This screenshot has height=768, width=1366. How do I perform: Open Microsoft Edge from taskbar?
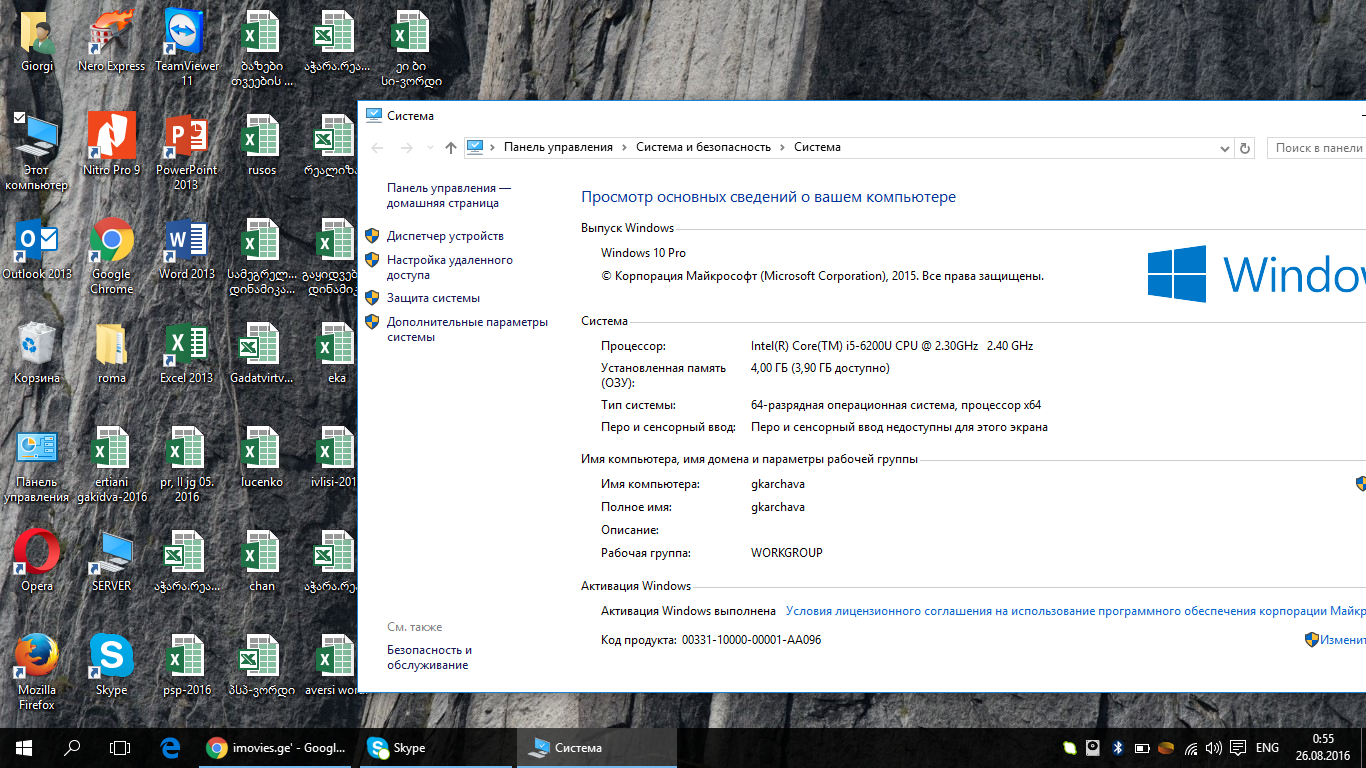click(170, 747)
